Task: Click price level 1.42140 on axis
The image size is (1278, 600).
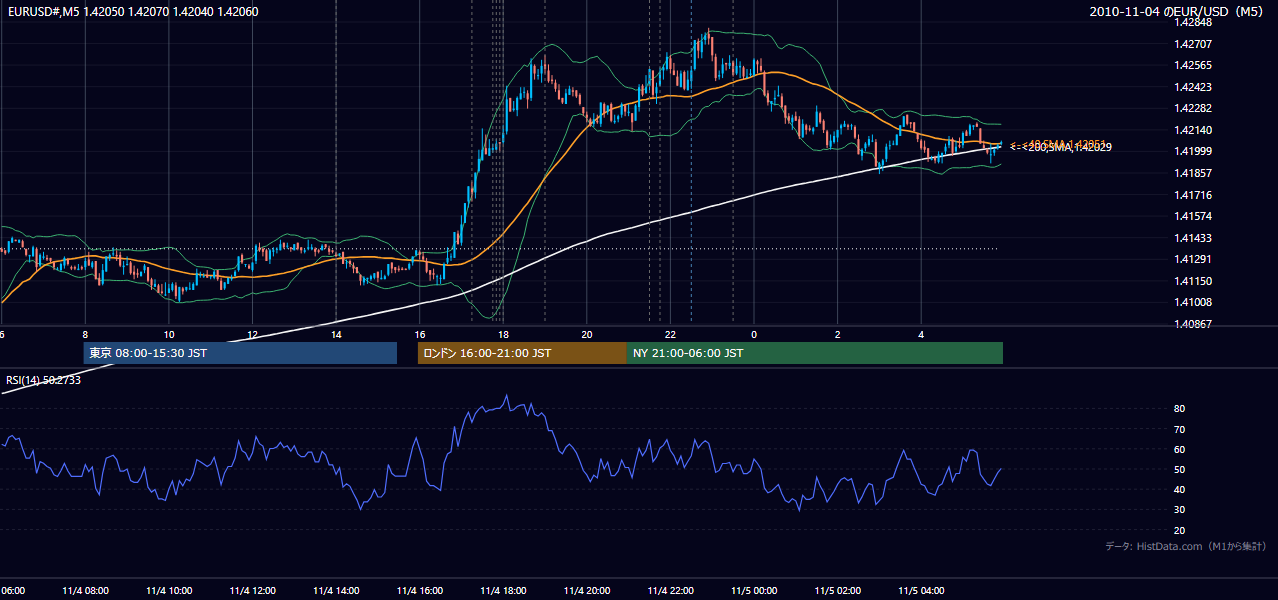Action: [x=1193, y=130]
